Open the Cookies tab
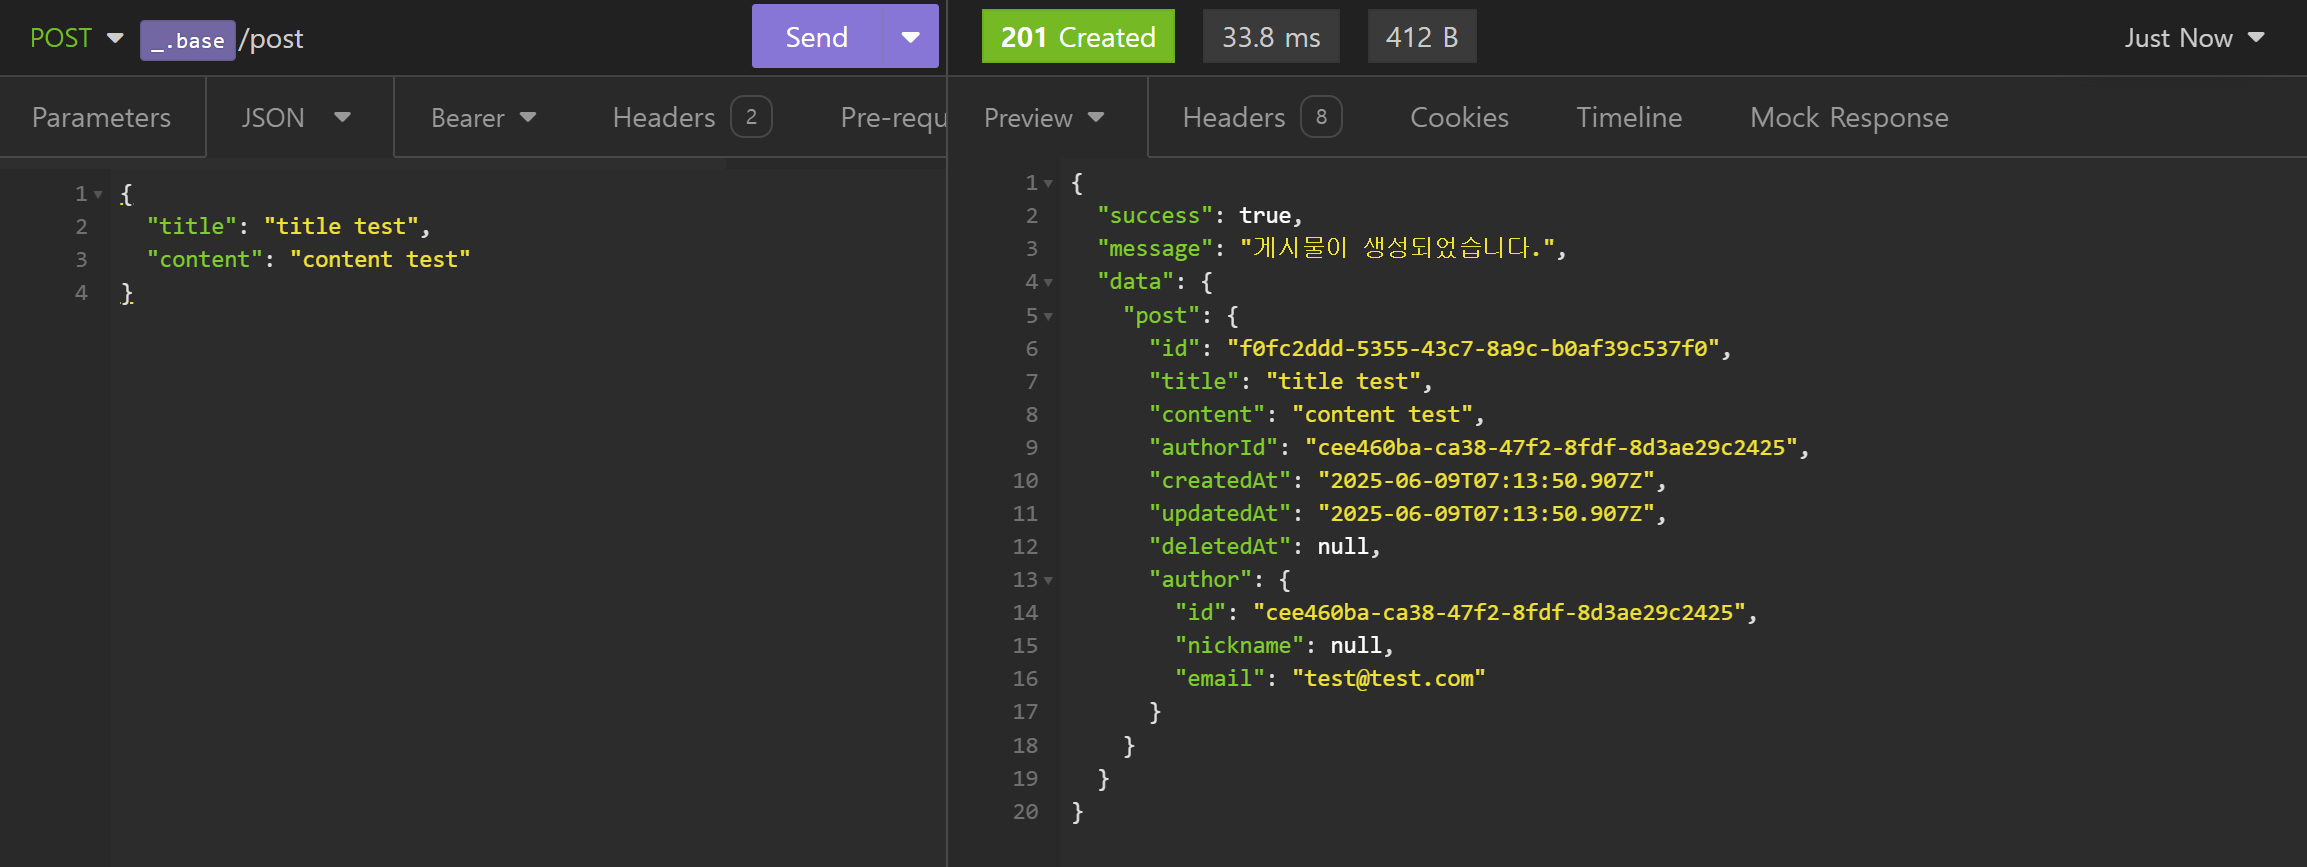Image resolution: width=2307 pixels, height=867 pixels. pyautogui.click(x=1459, y=118)
